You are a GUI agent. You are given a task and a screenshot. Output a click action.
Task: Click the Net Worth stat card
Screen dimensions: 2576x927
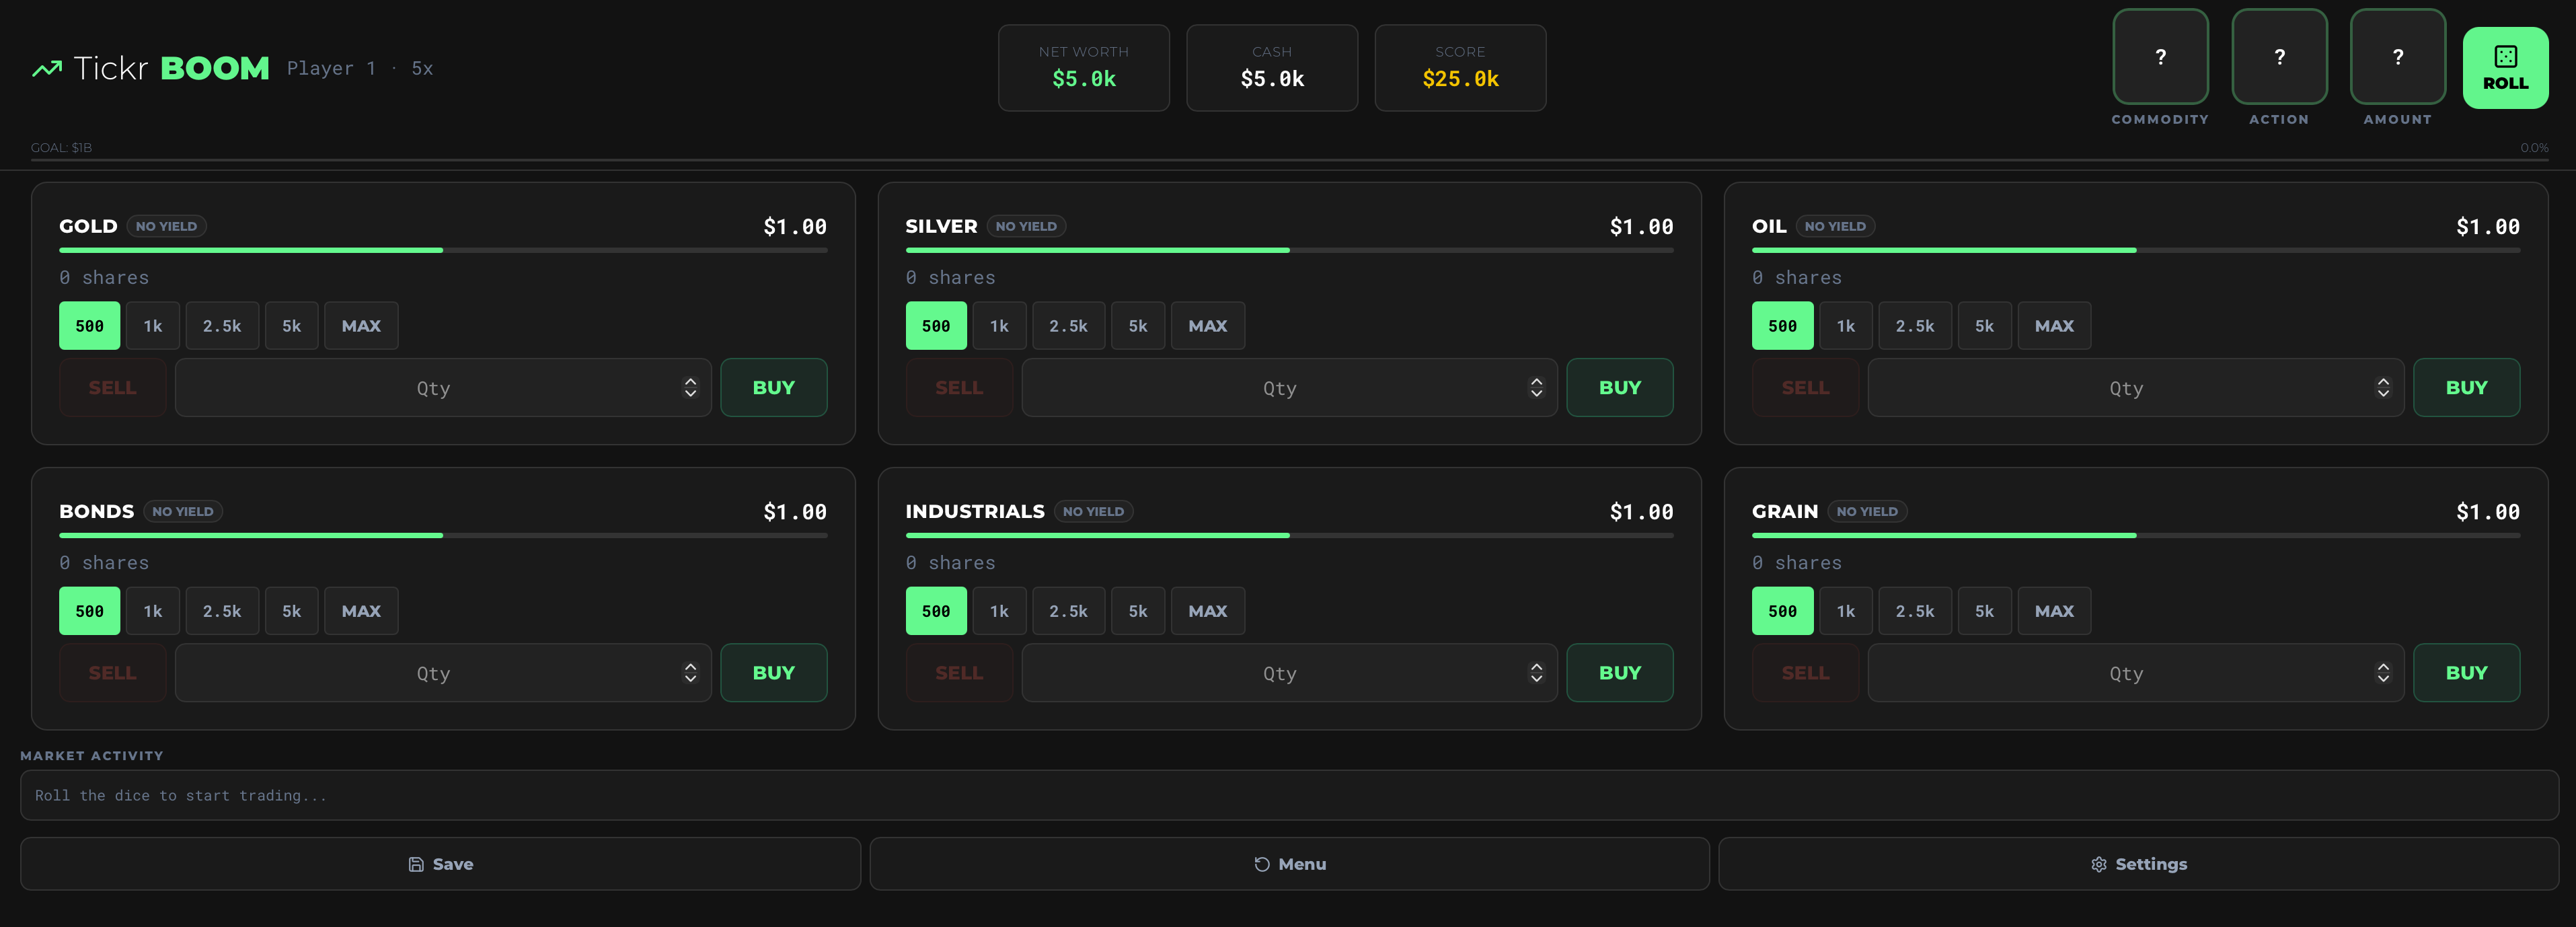[x=1083, y=68]
